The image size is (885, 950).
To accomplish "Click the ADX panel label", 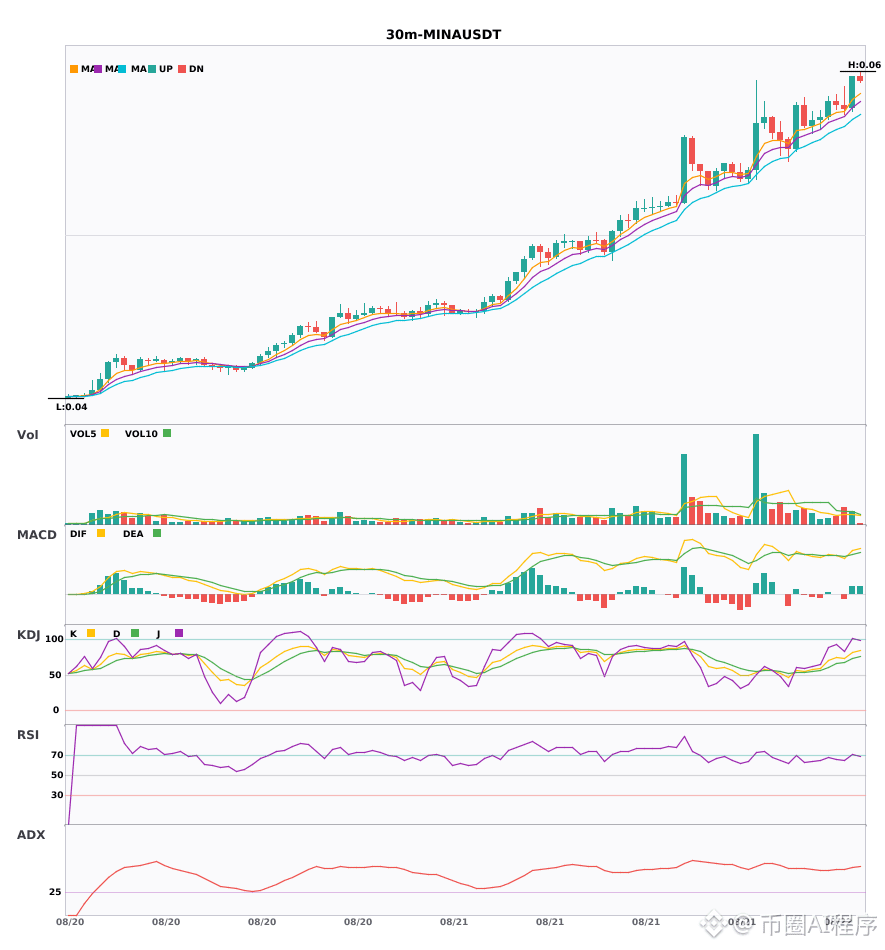I will (31, 835).
